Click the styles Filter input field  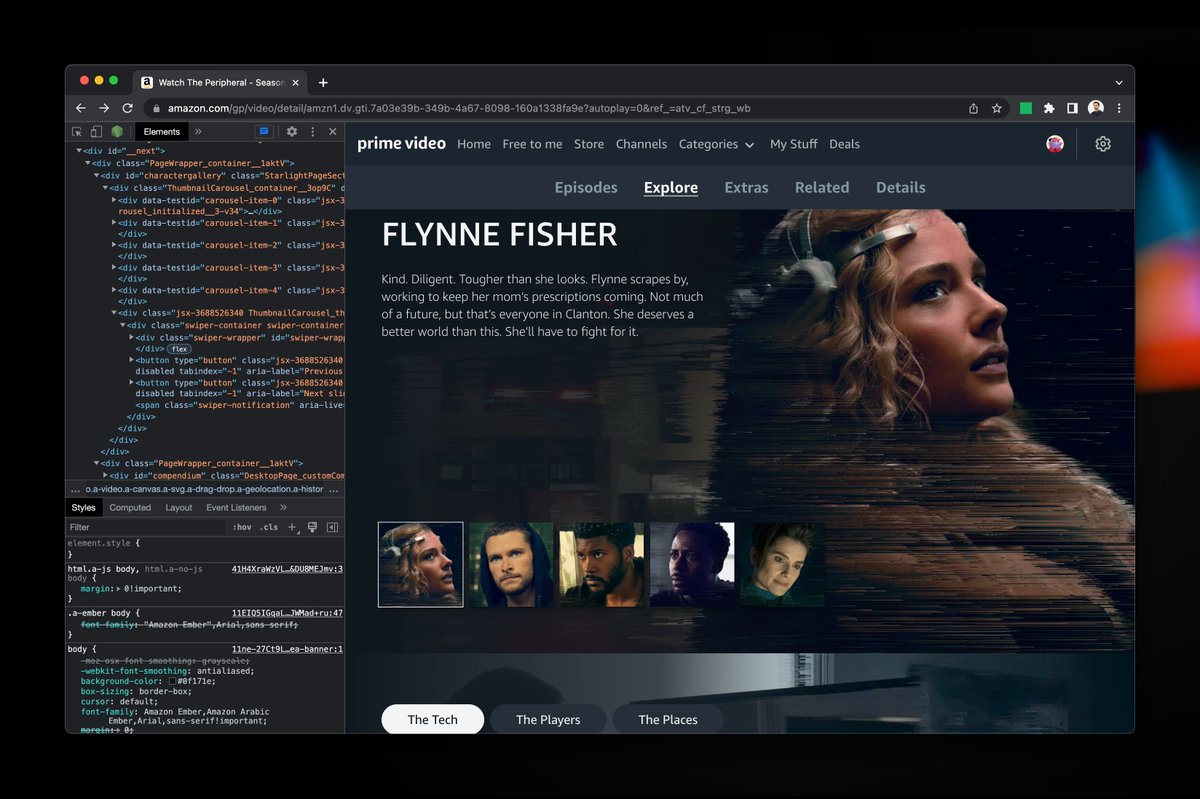pyautogui.click(x=145, y=527)
